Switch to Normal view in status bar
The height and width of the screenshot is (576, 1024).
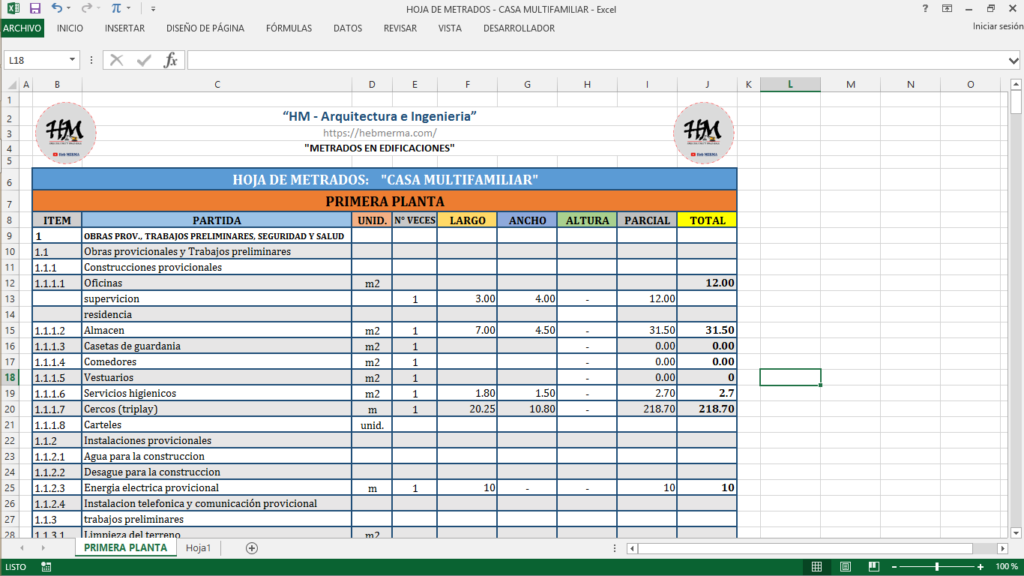(x=817, y=567)
